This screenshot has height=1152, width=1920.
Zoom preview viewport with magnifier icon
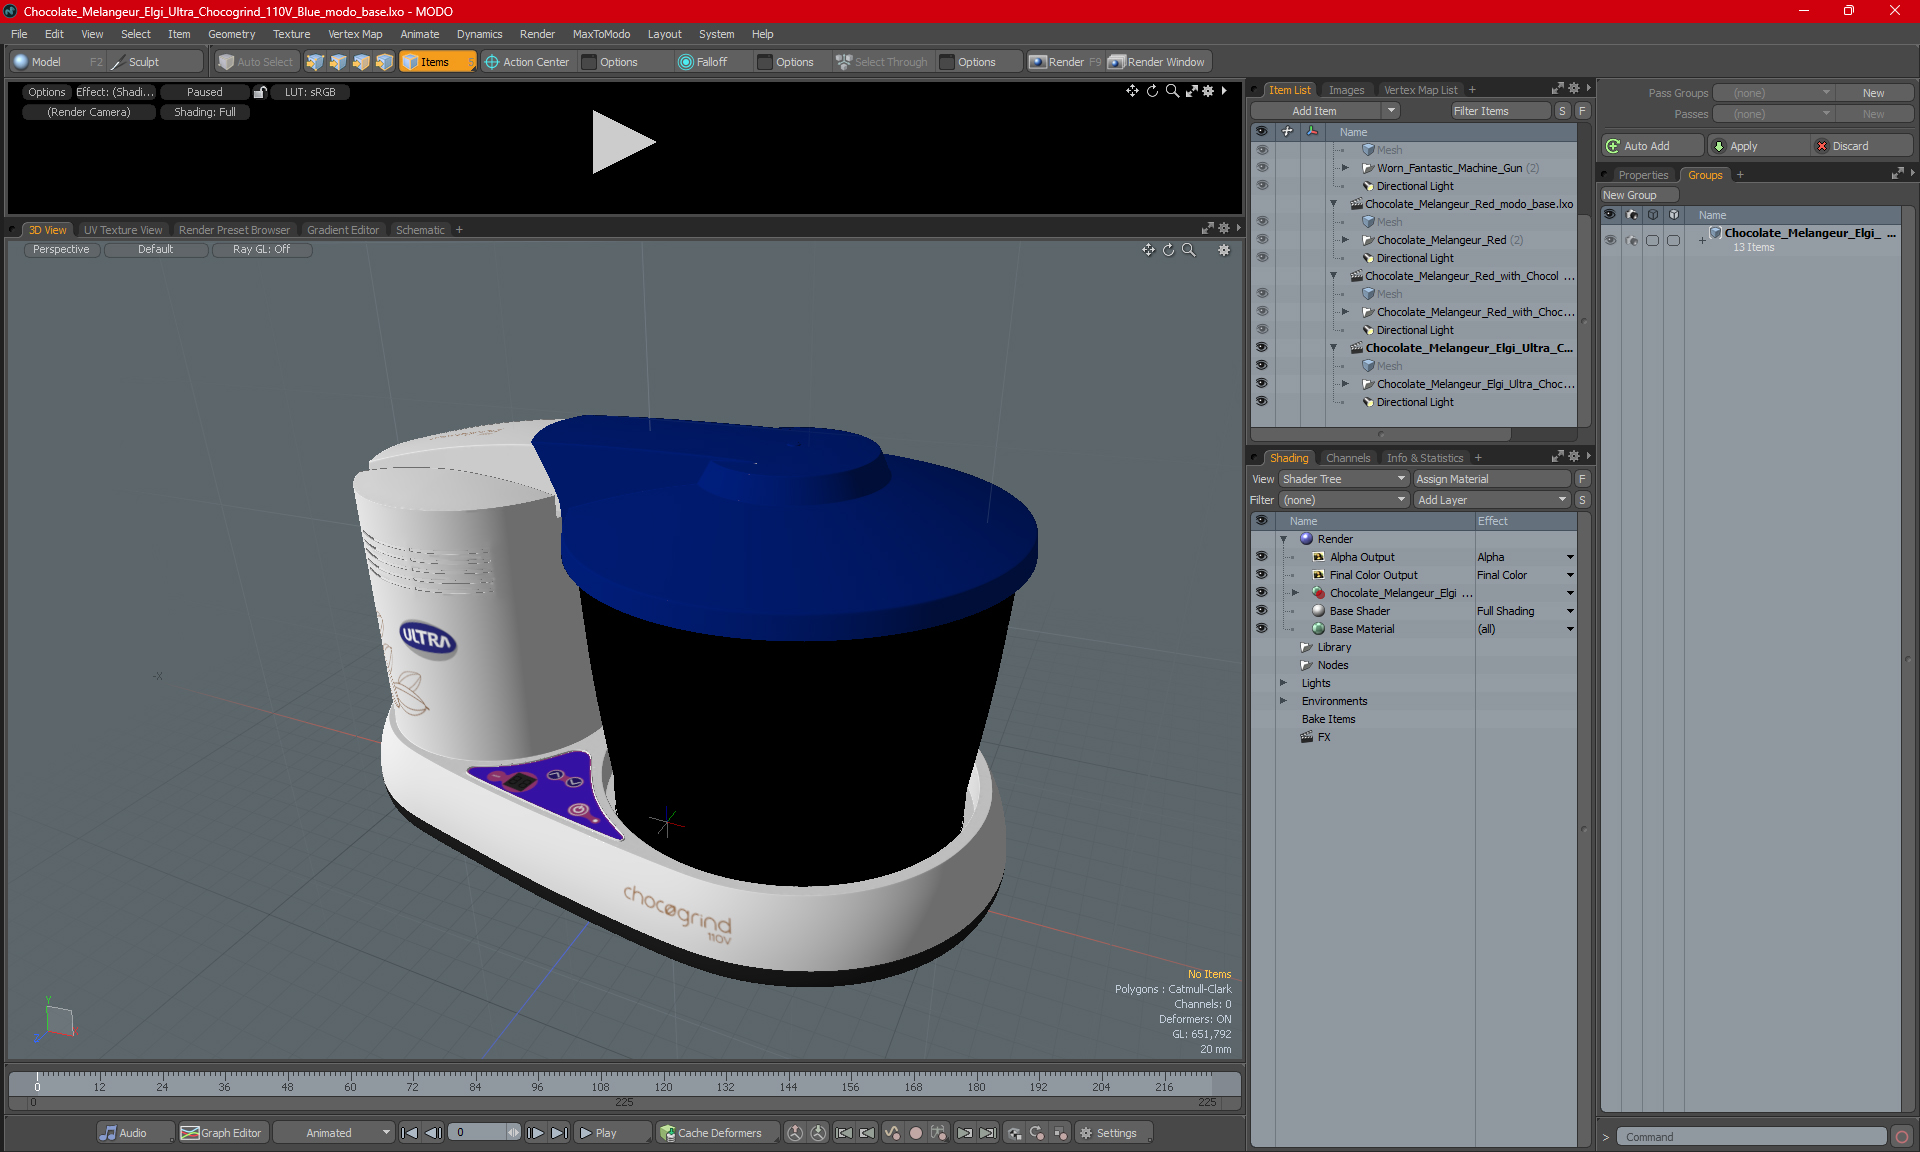(1172, 91)
